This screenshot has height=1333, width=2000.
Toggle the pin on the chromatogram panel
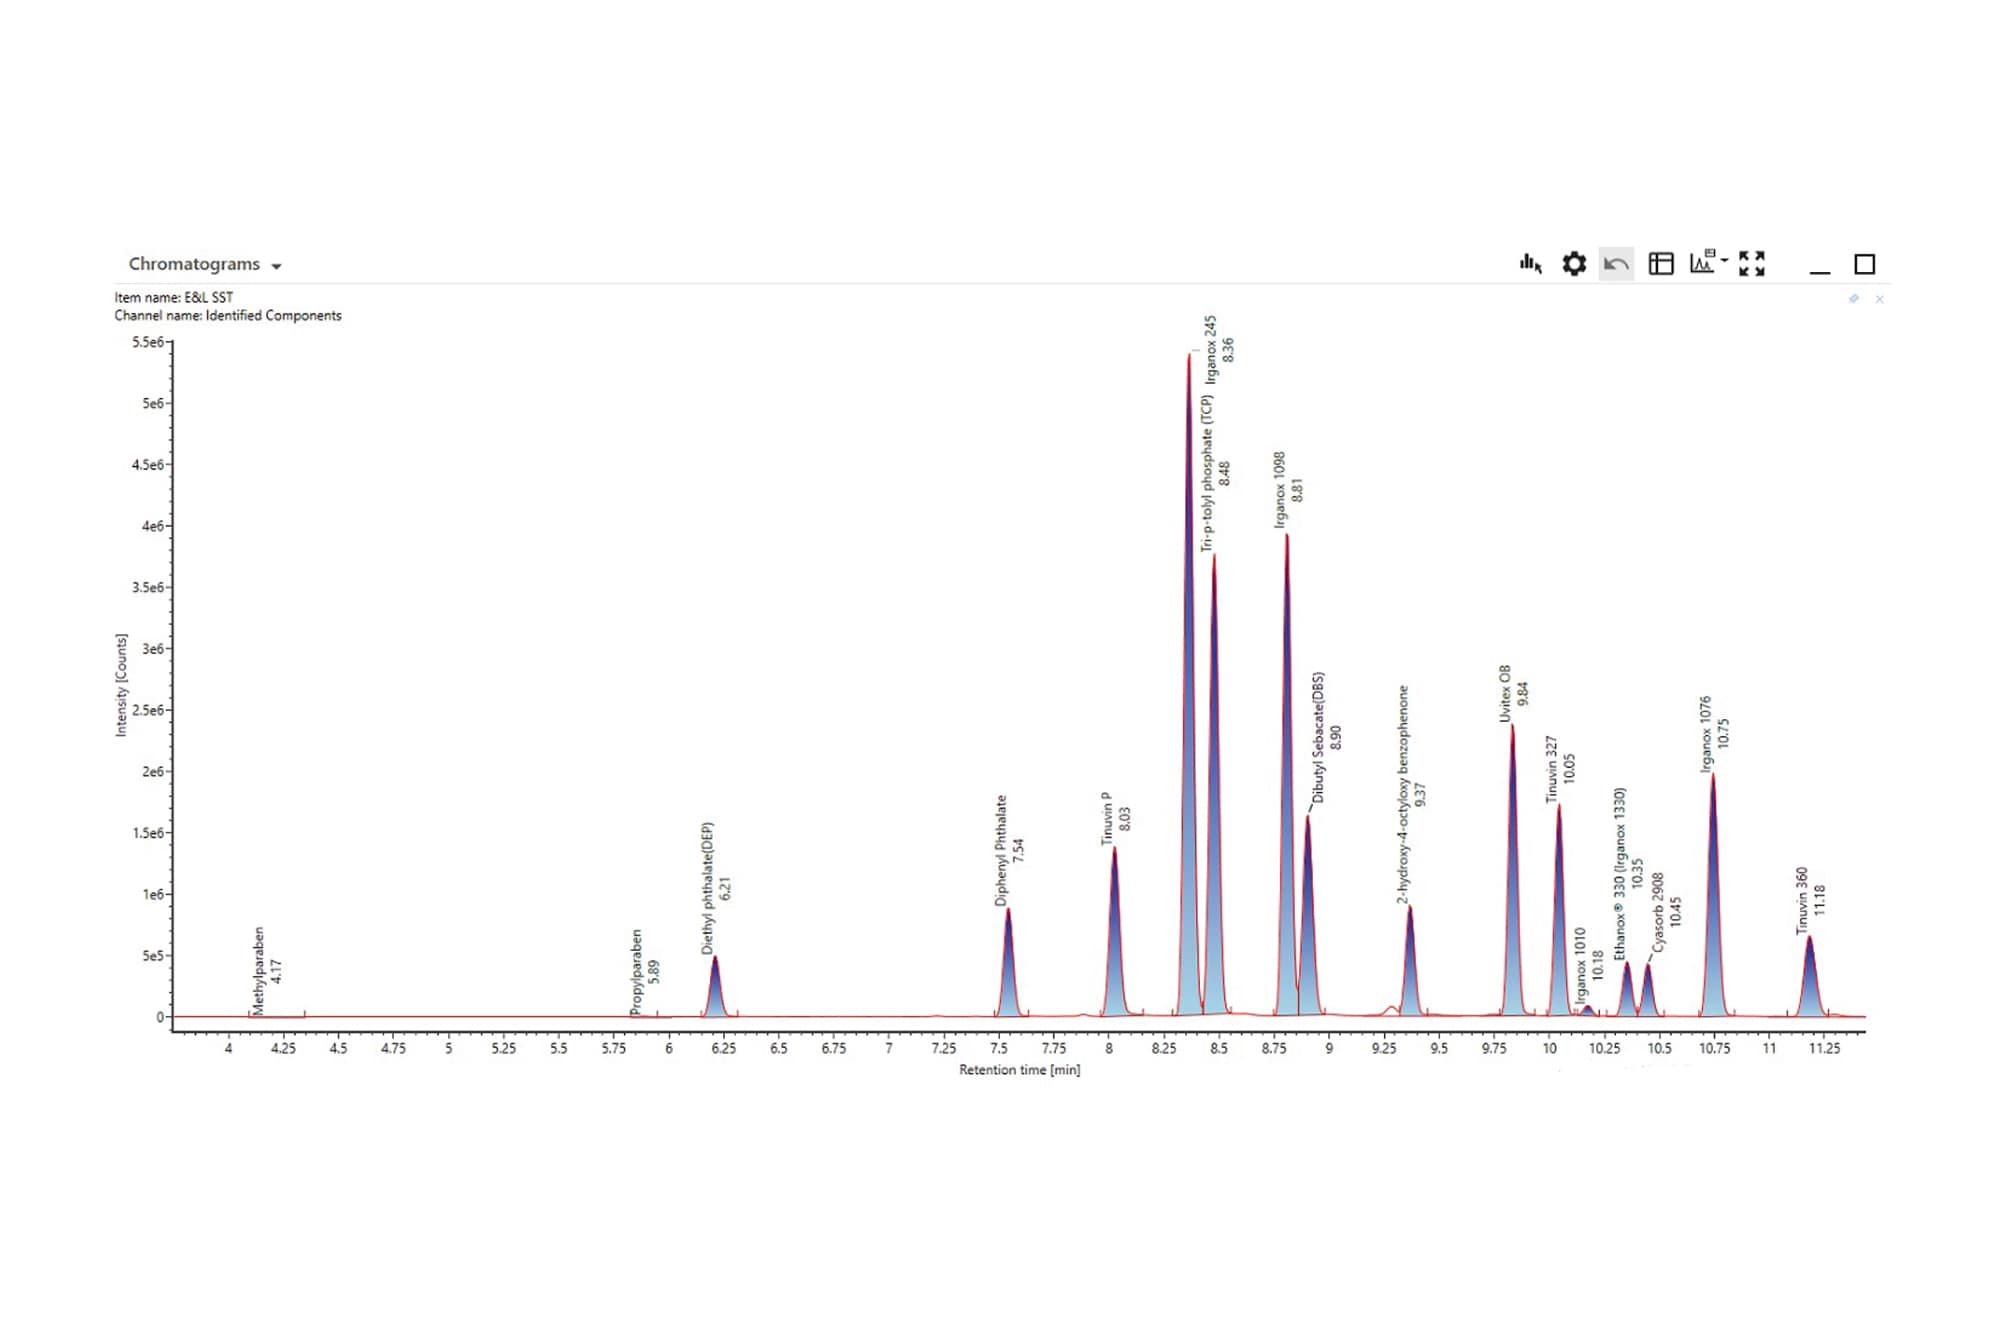click(1854, 298)
